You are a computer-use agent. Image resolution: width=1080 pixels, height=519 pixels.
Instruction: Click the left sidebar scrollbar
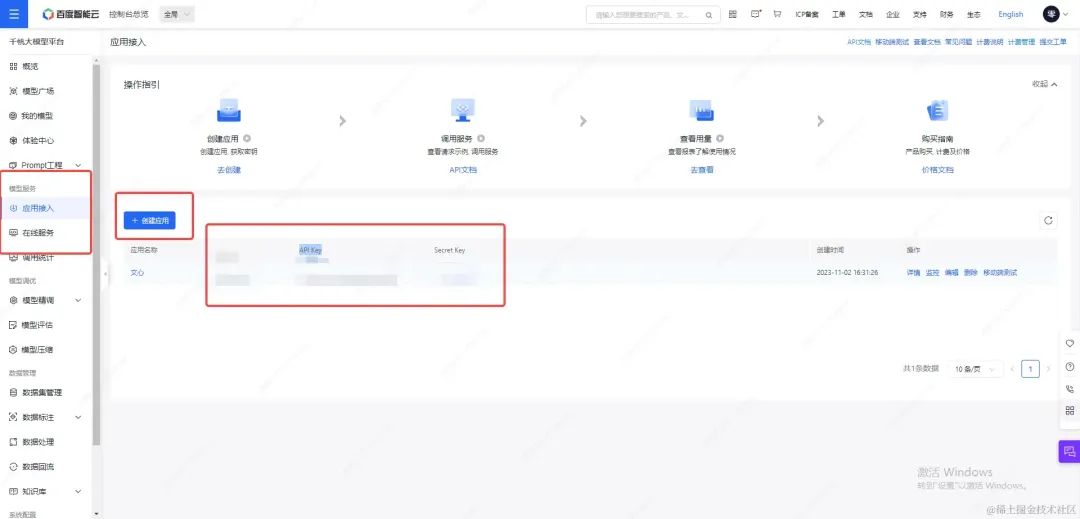96,255
